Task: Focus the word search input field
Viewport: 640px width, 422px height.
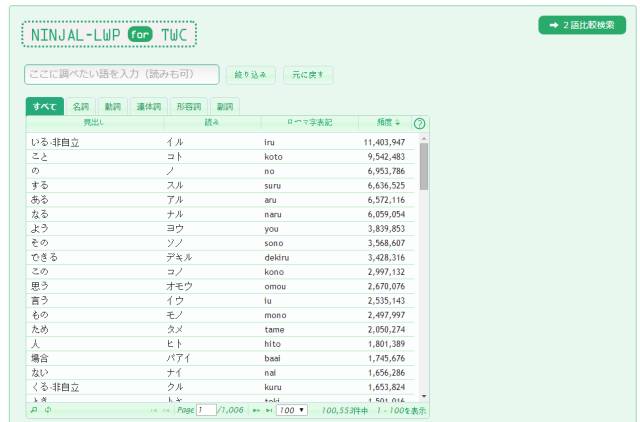Action: pyautogui.click(x=122, y=75)
